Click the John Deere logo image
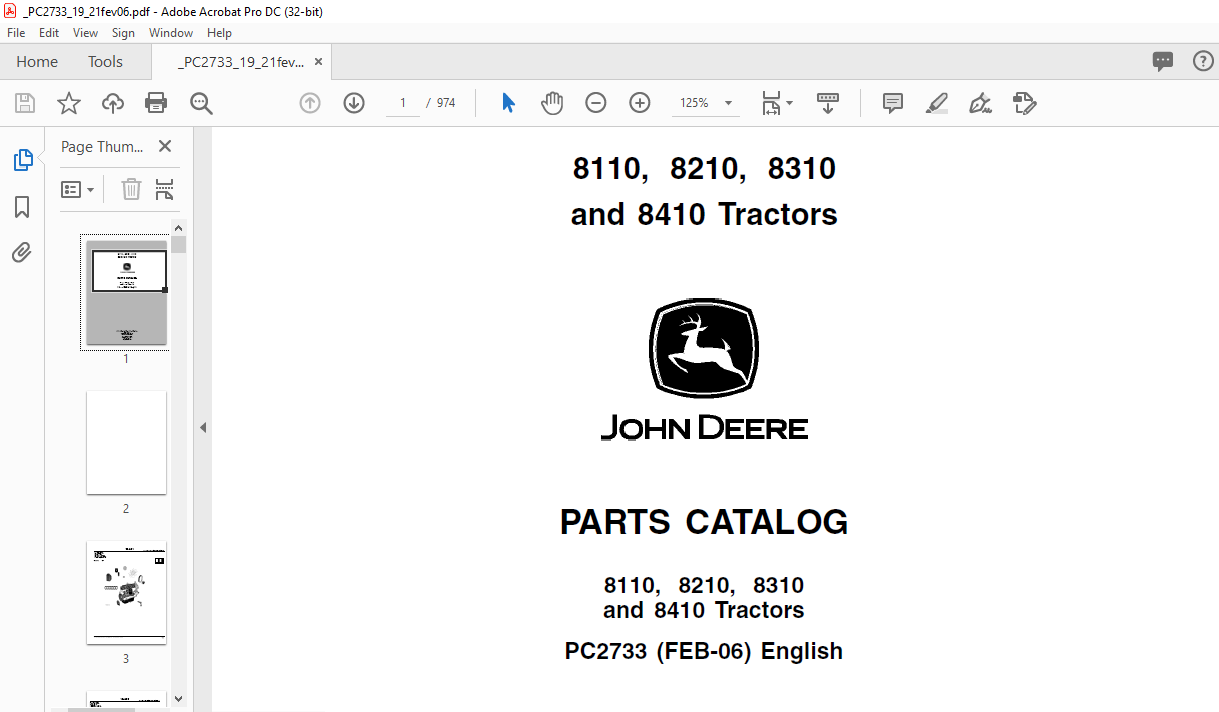1219x712 pixels. (x=704, y=369)
